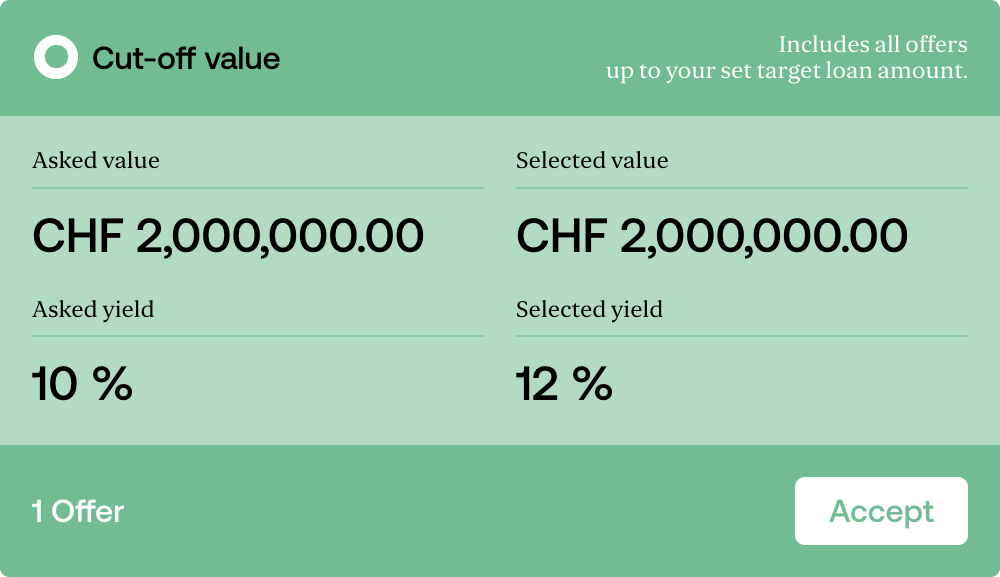Click the asked value amount CHF 2,000,000.00

point(228,236)
